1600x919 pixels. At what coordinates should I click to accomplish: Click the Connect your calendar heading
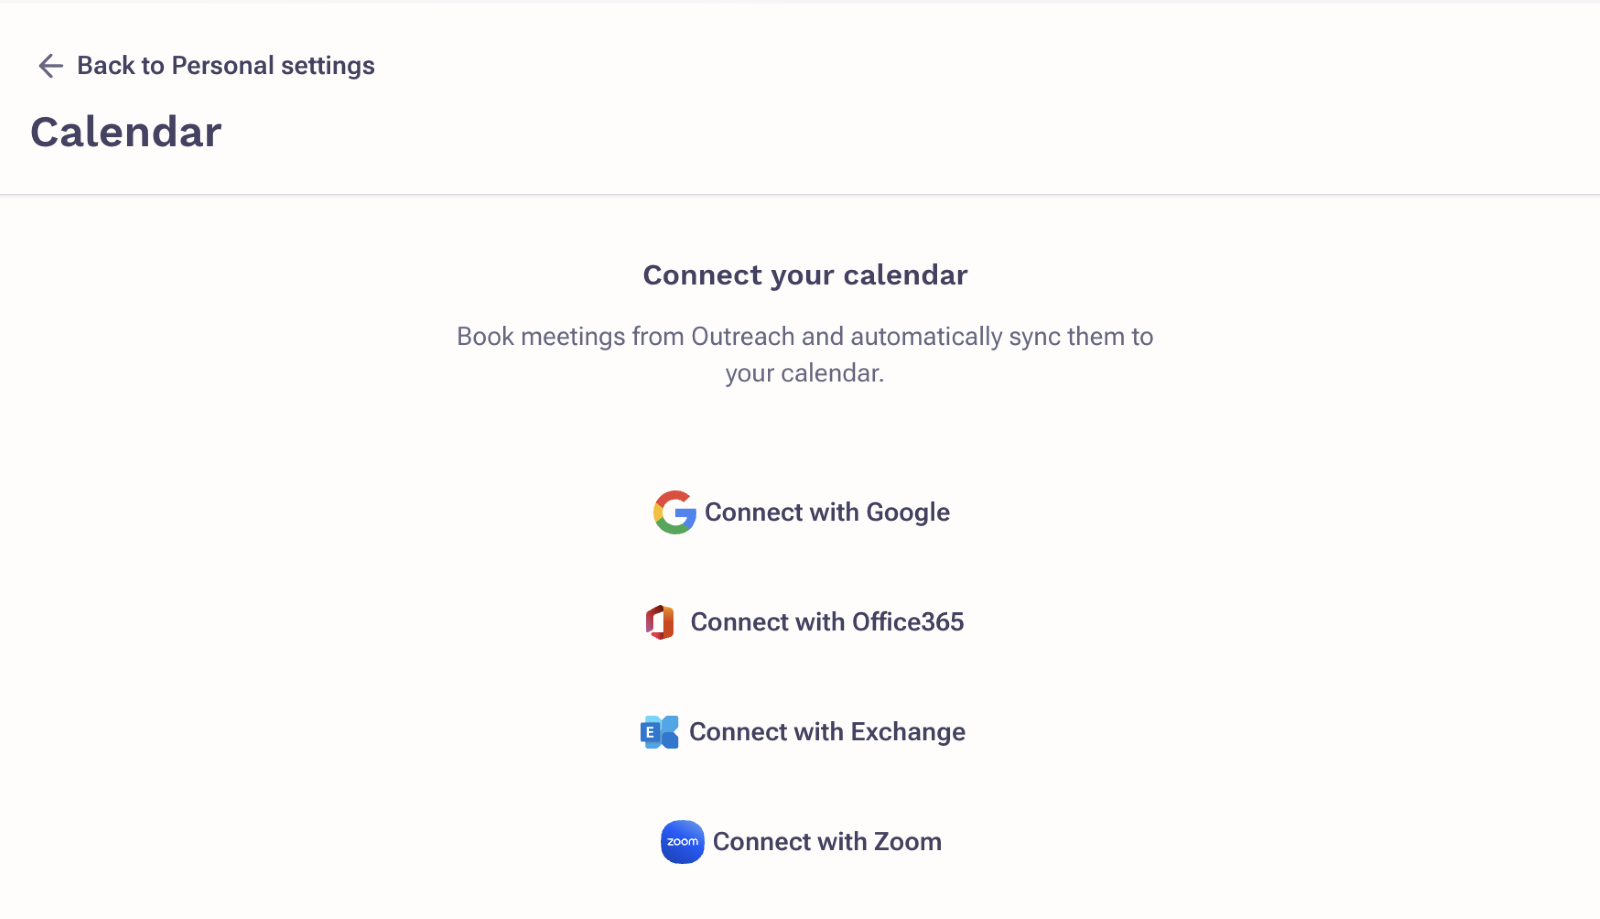coord(805,275)
